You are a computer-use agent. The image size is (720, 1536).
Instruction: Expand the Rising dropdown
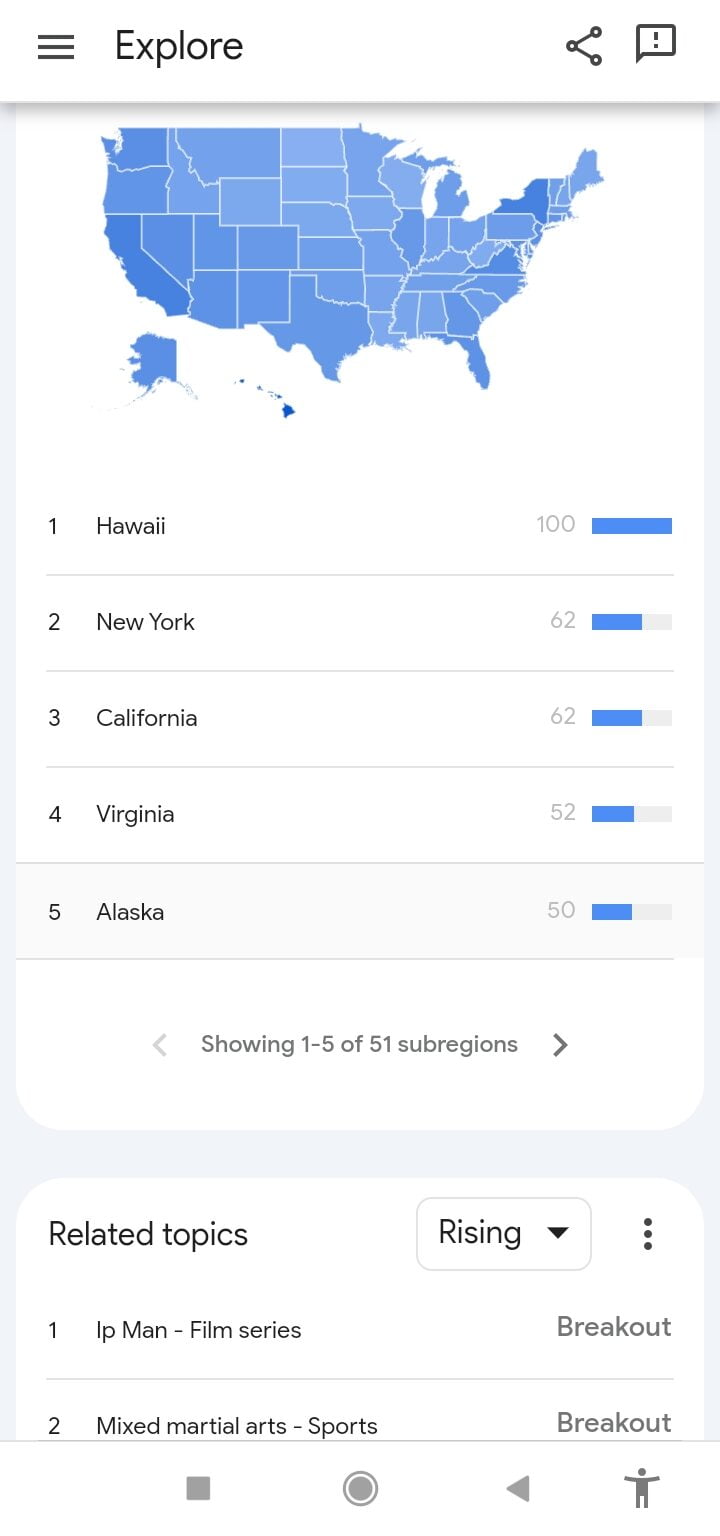503,1234
